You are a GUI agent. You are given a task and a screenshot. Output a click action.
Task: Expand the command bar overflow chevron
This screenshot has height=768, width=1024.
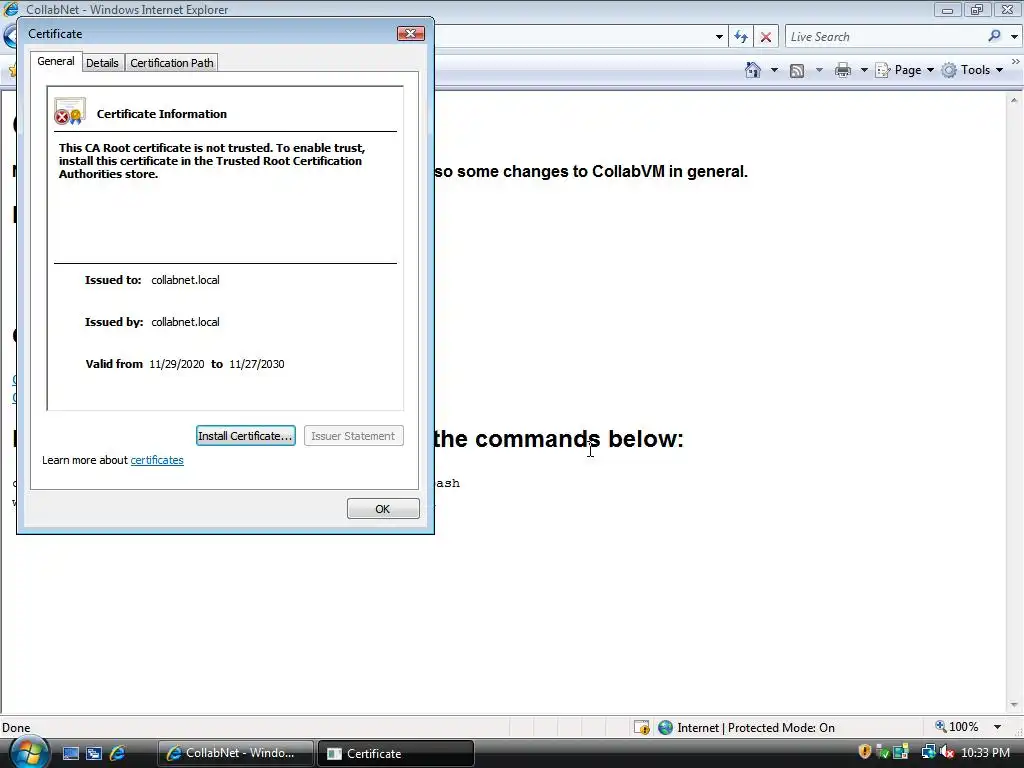point(1016,61)
